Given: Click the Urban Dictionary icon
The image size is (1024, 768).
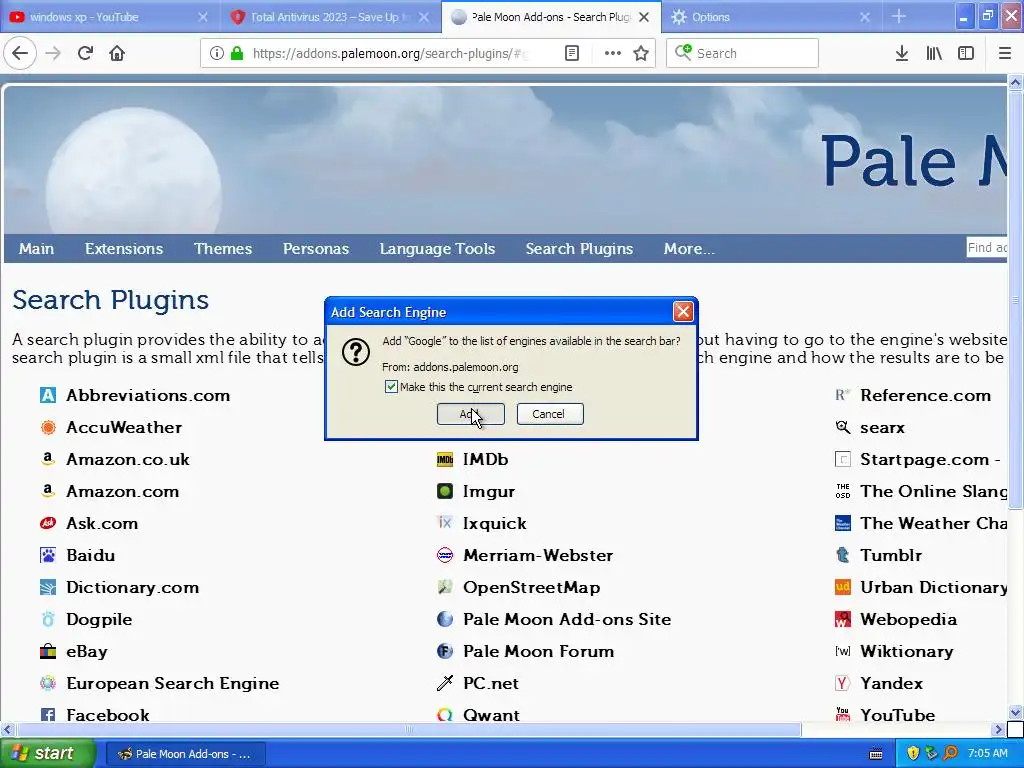Looking at the screenshot, I should (842, 587).
